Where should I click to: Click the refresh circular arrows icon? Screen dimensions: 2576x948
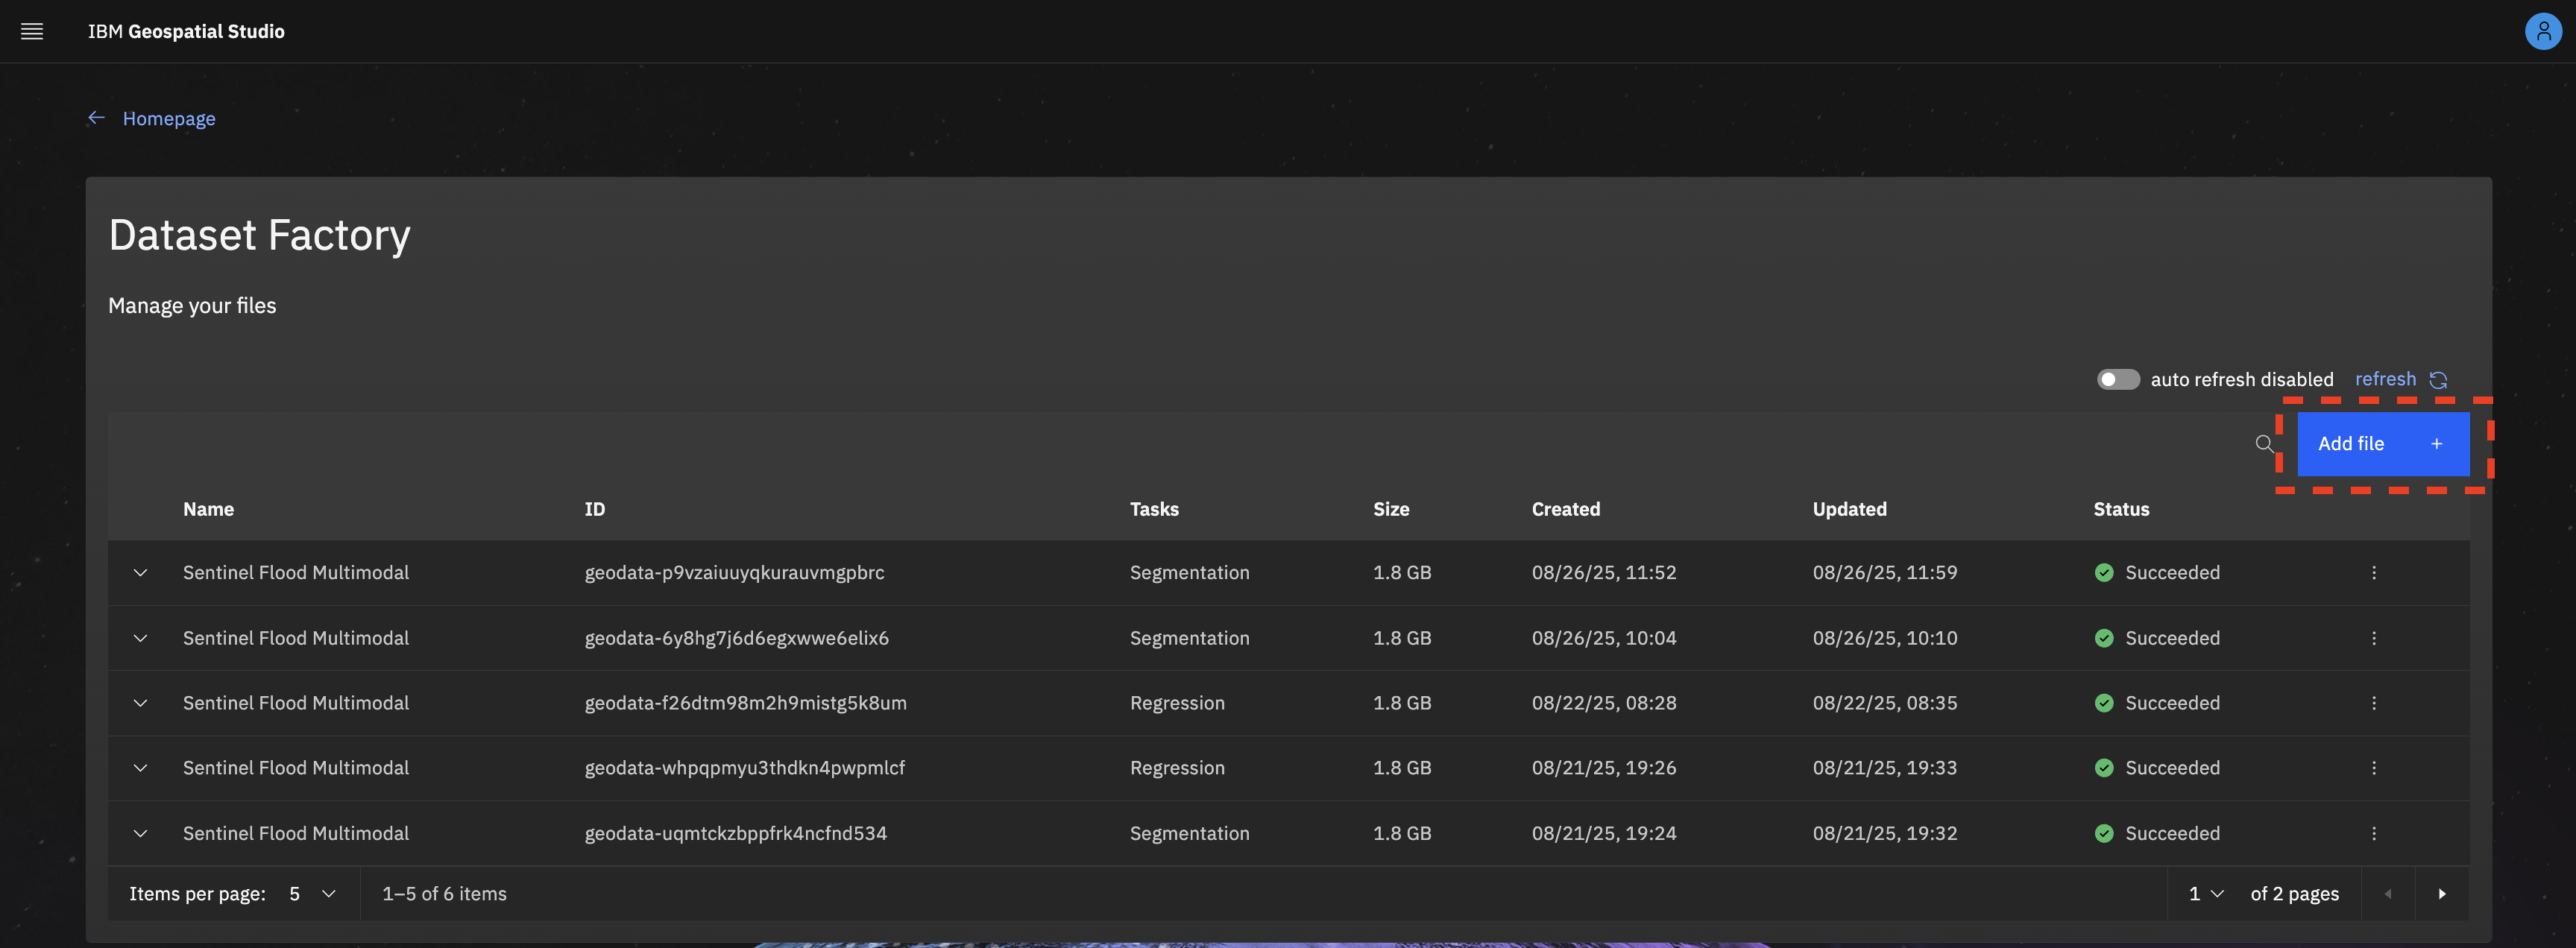(x=2438, y=380)
